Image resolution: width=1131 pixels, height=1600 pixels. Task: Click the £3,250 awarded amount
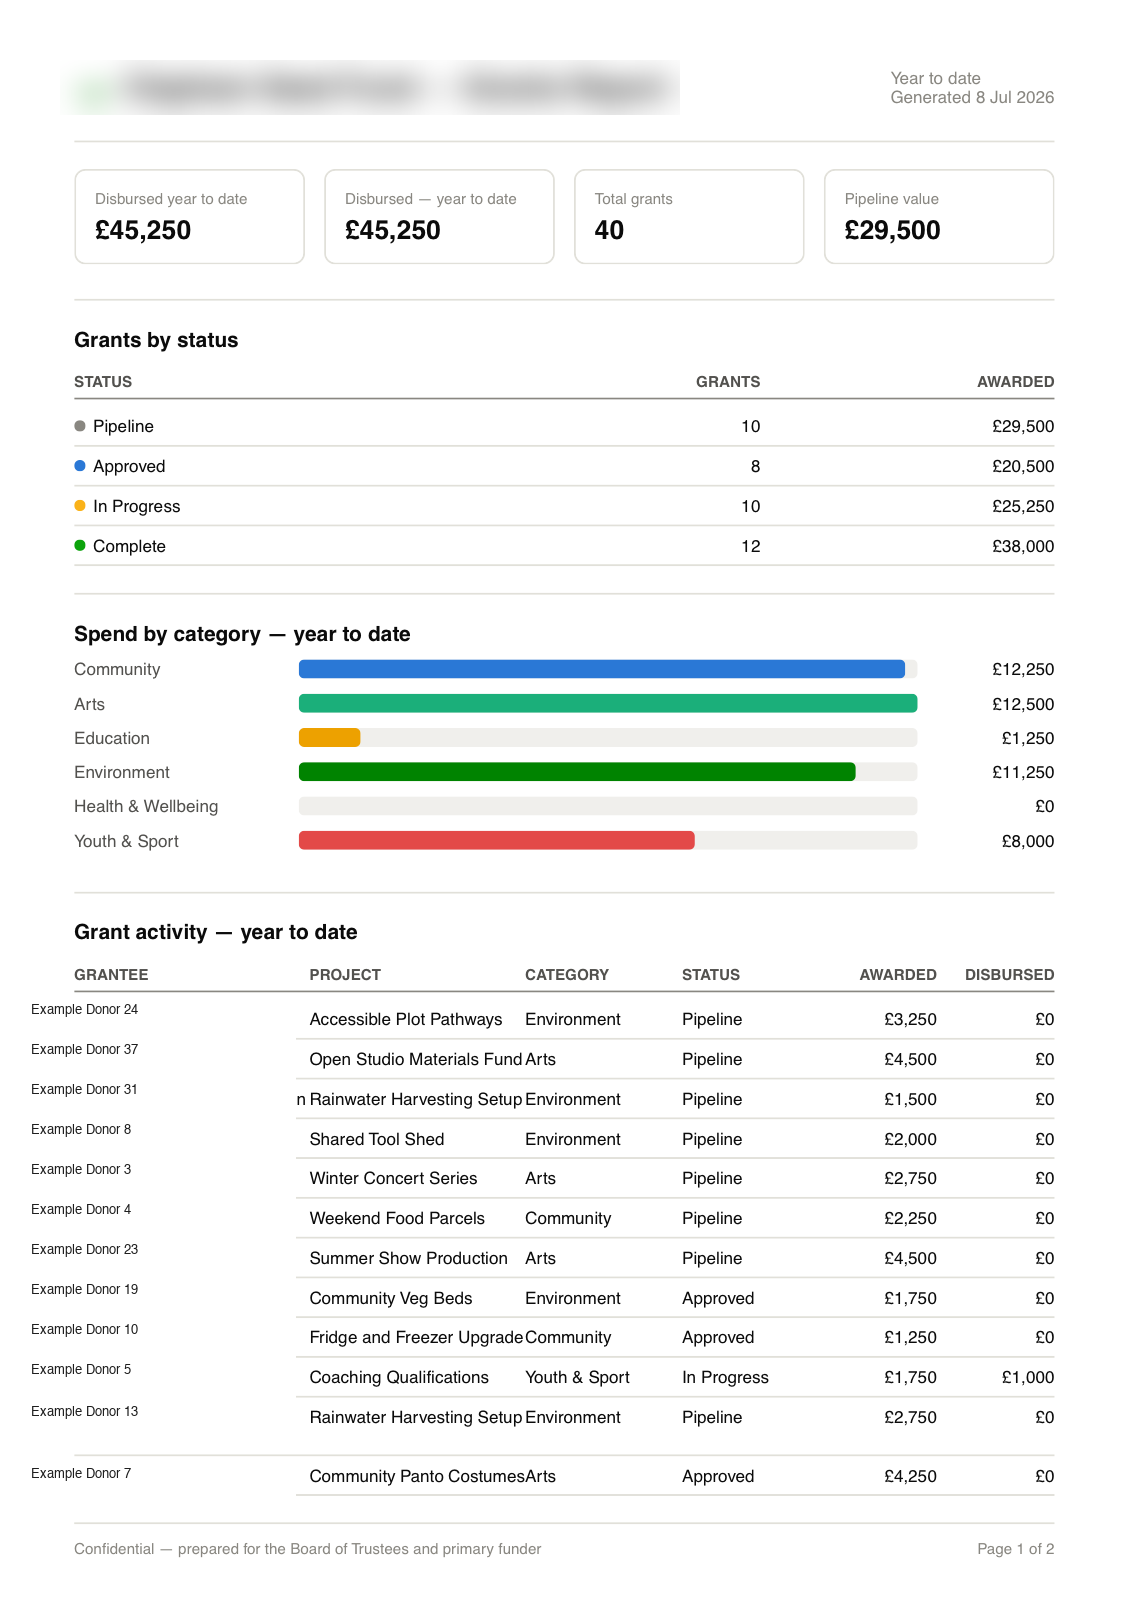tap(910, 1019)
